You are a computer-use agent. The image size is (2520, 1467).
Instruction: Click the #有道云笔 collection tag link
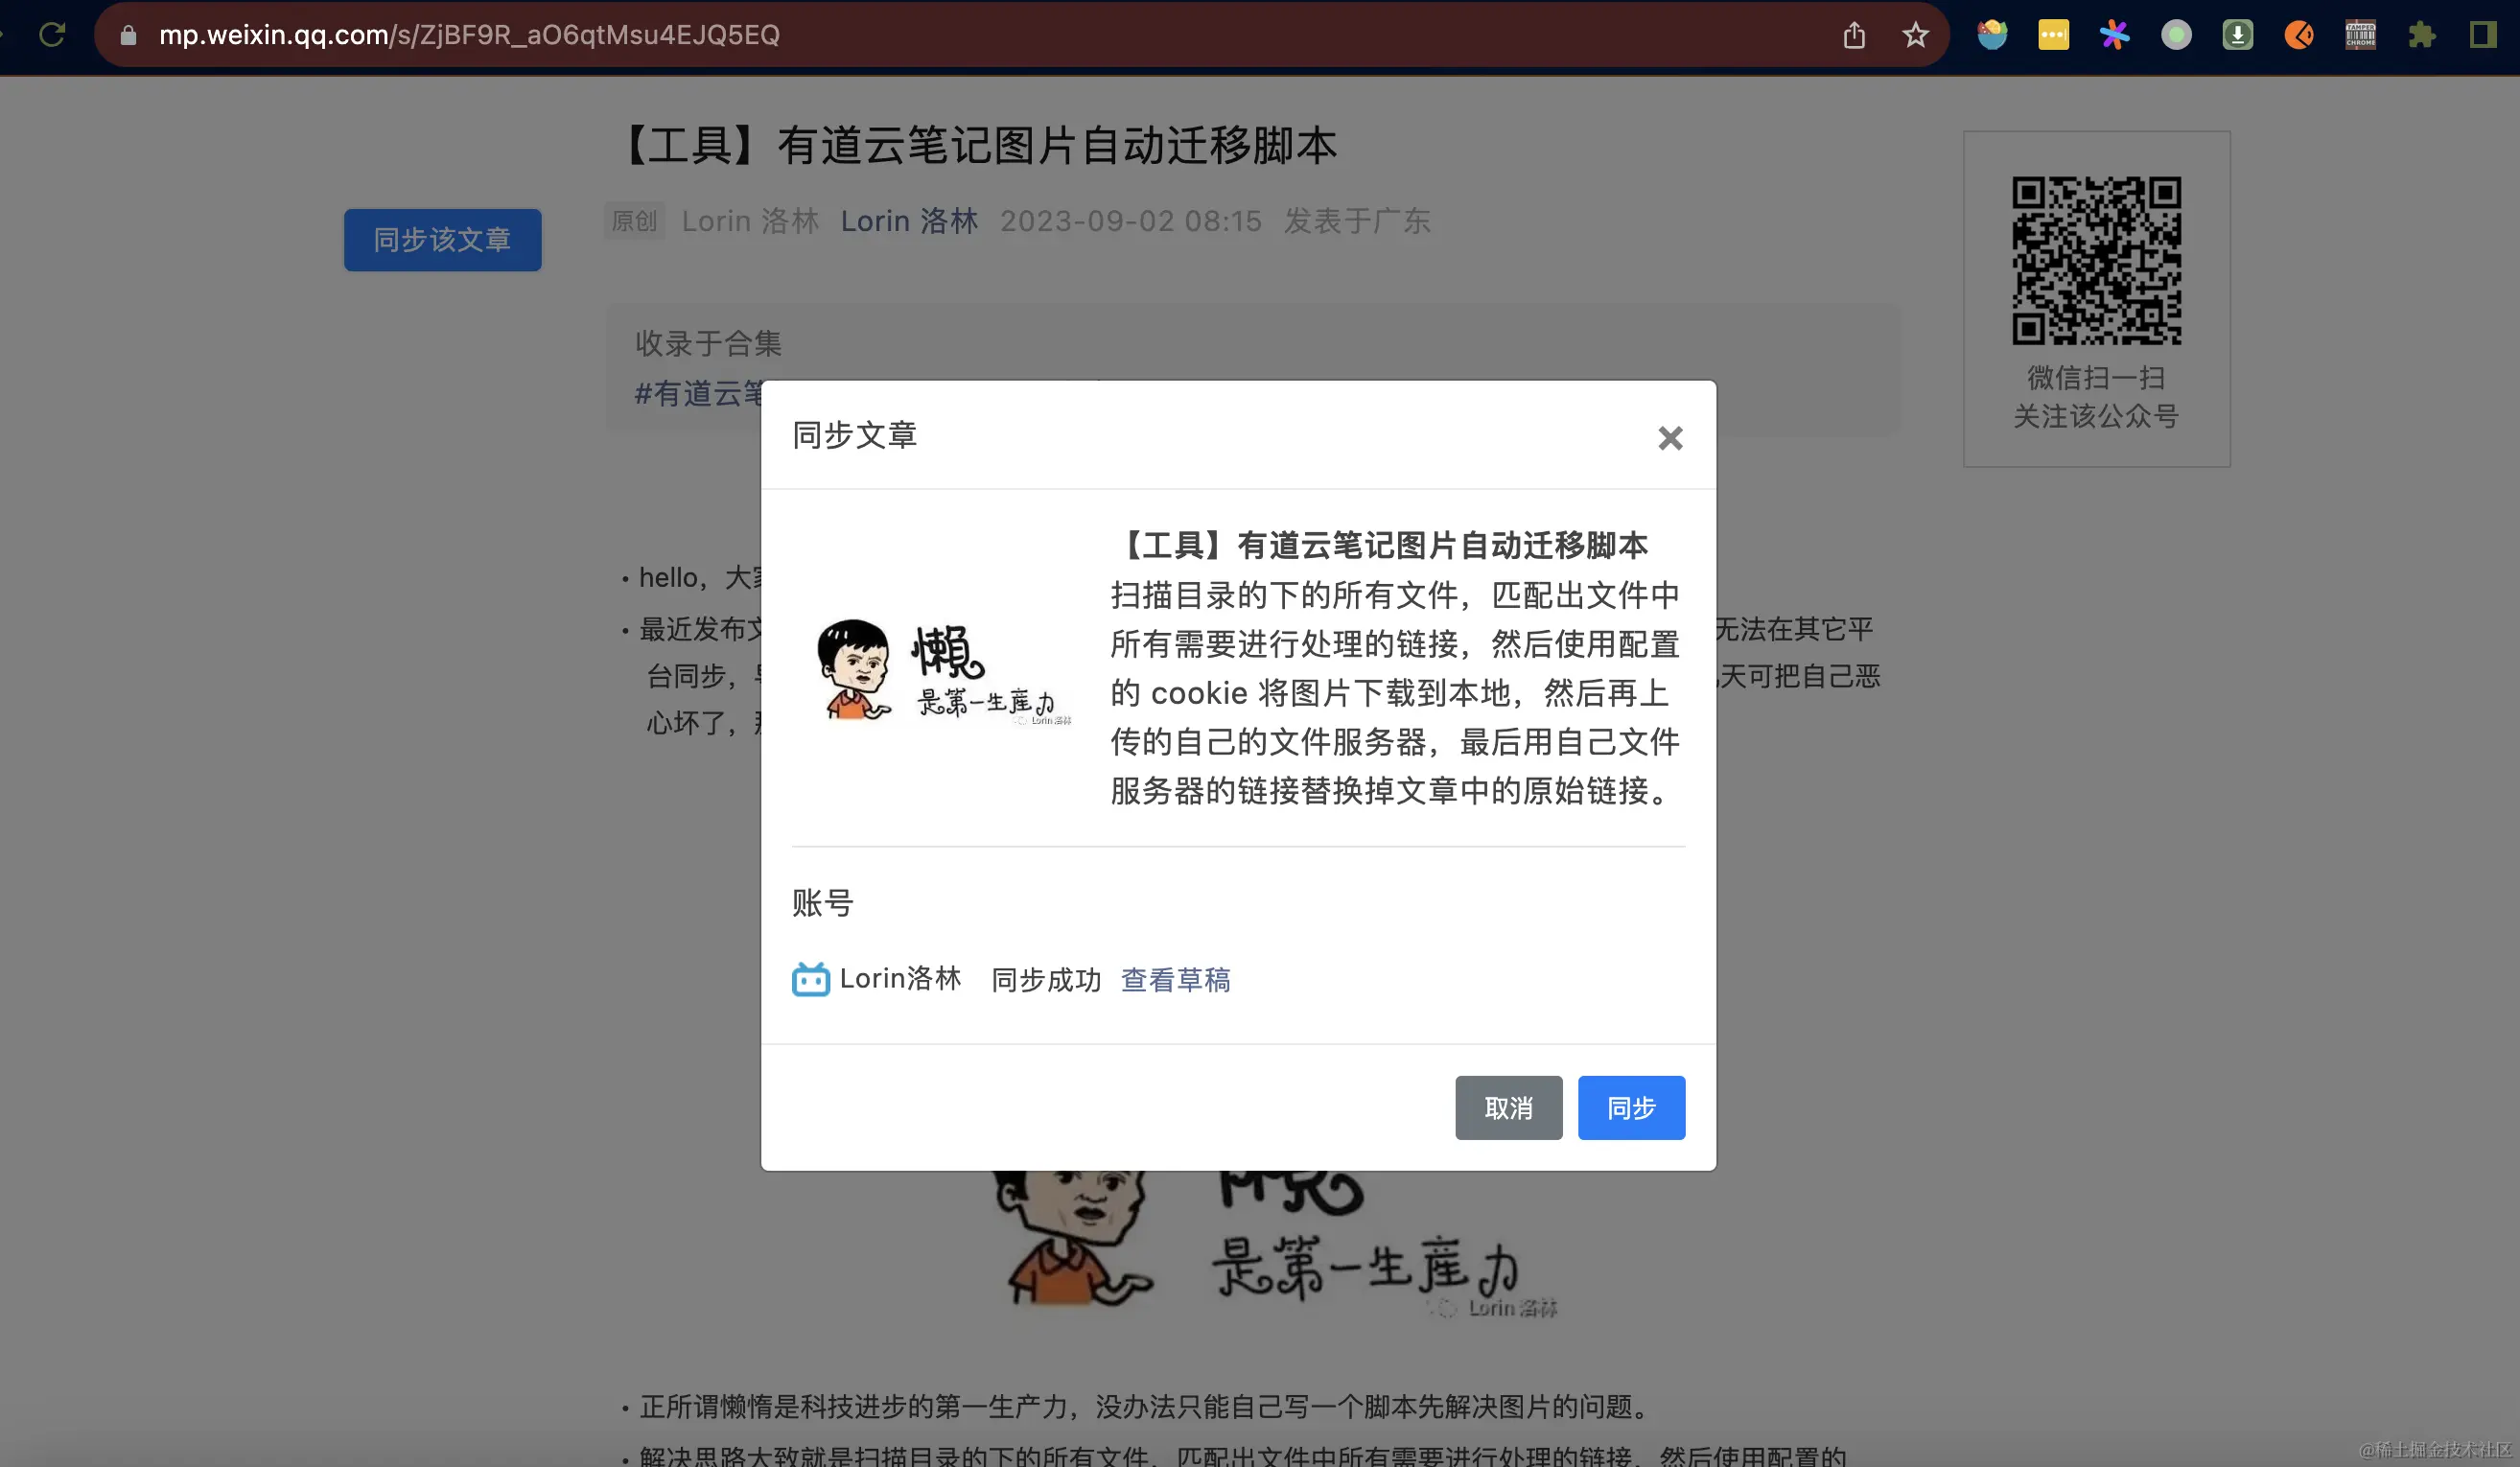coord(698,393)
